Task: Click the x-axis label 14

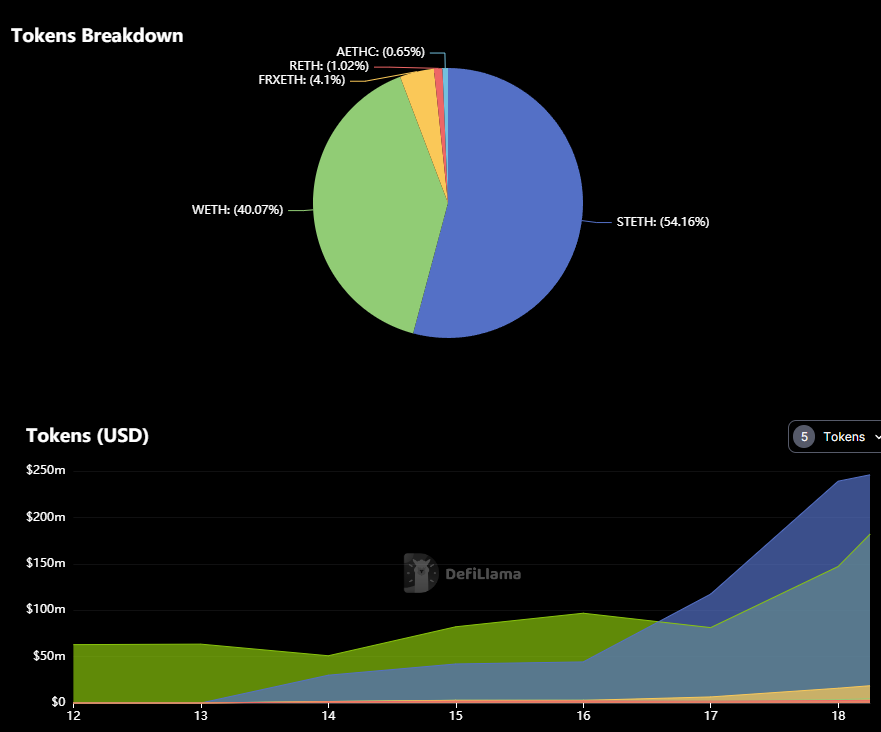Action: 329,716
